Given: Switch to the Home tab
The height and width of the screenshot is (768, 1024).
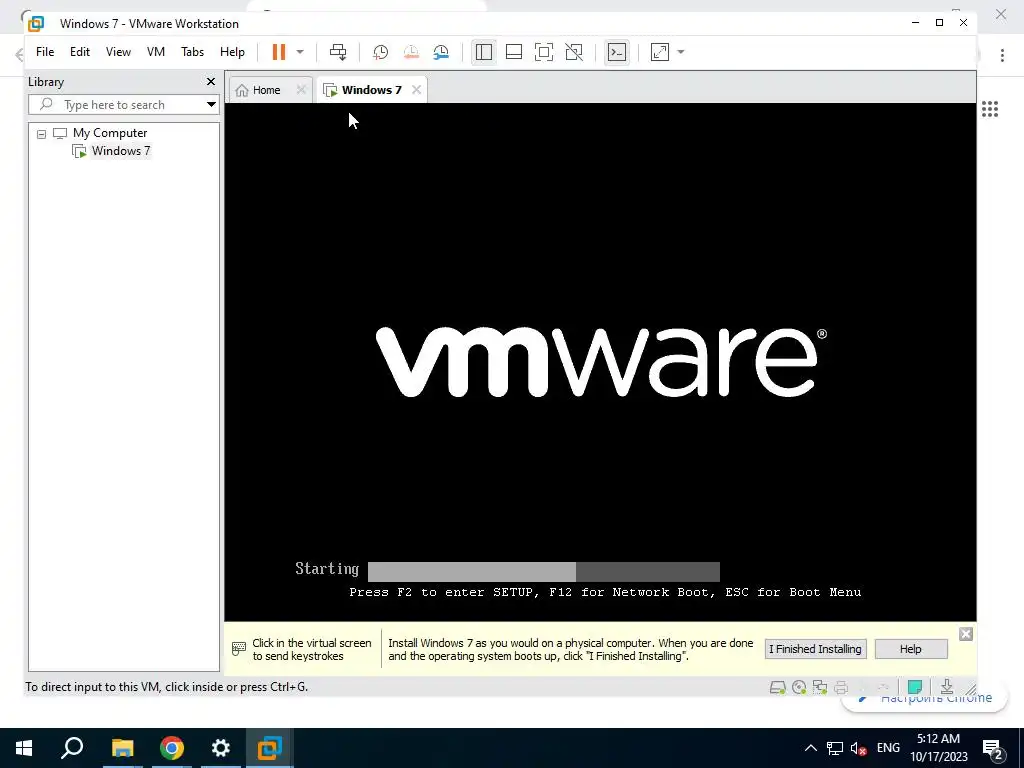Looking at the screenshot, I should point(266,89).
